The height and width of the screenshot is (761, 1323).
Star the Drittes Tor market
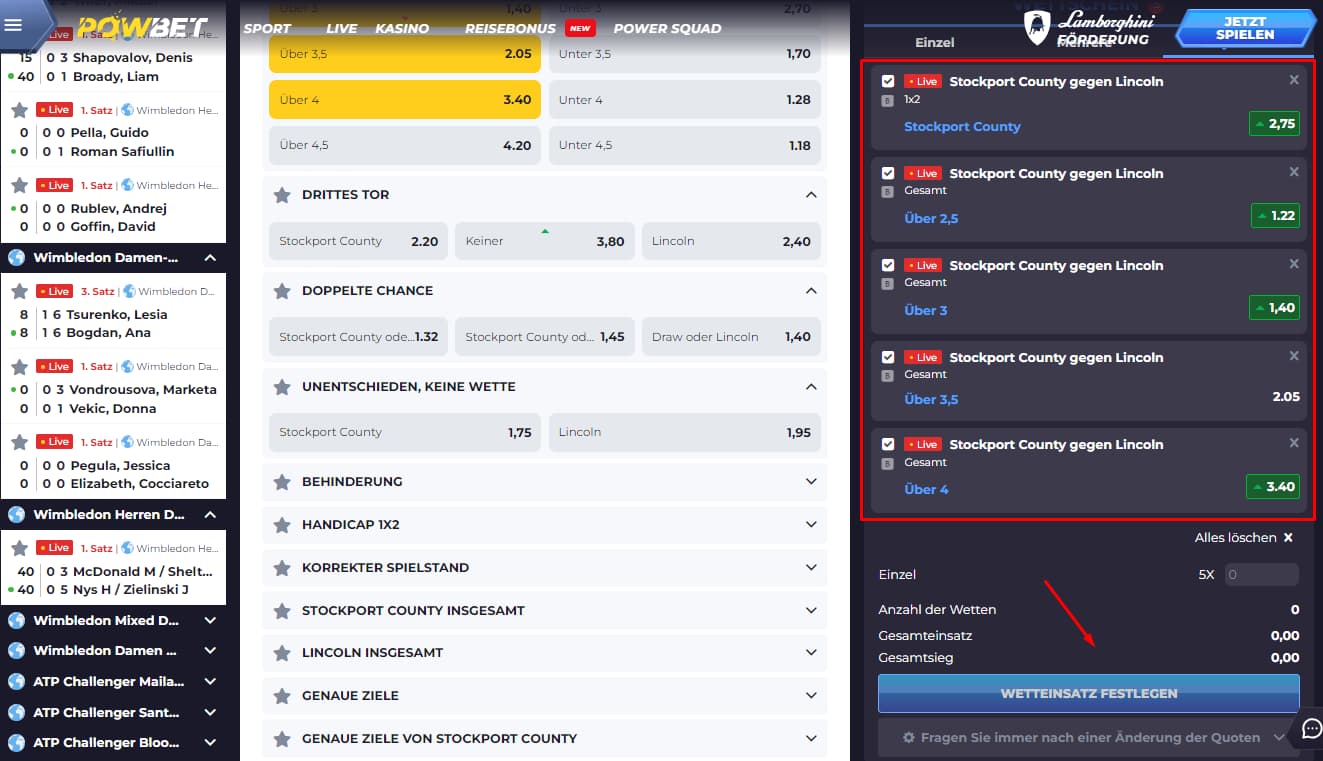click(282, 195)
